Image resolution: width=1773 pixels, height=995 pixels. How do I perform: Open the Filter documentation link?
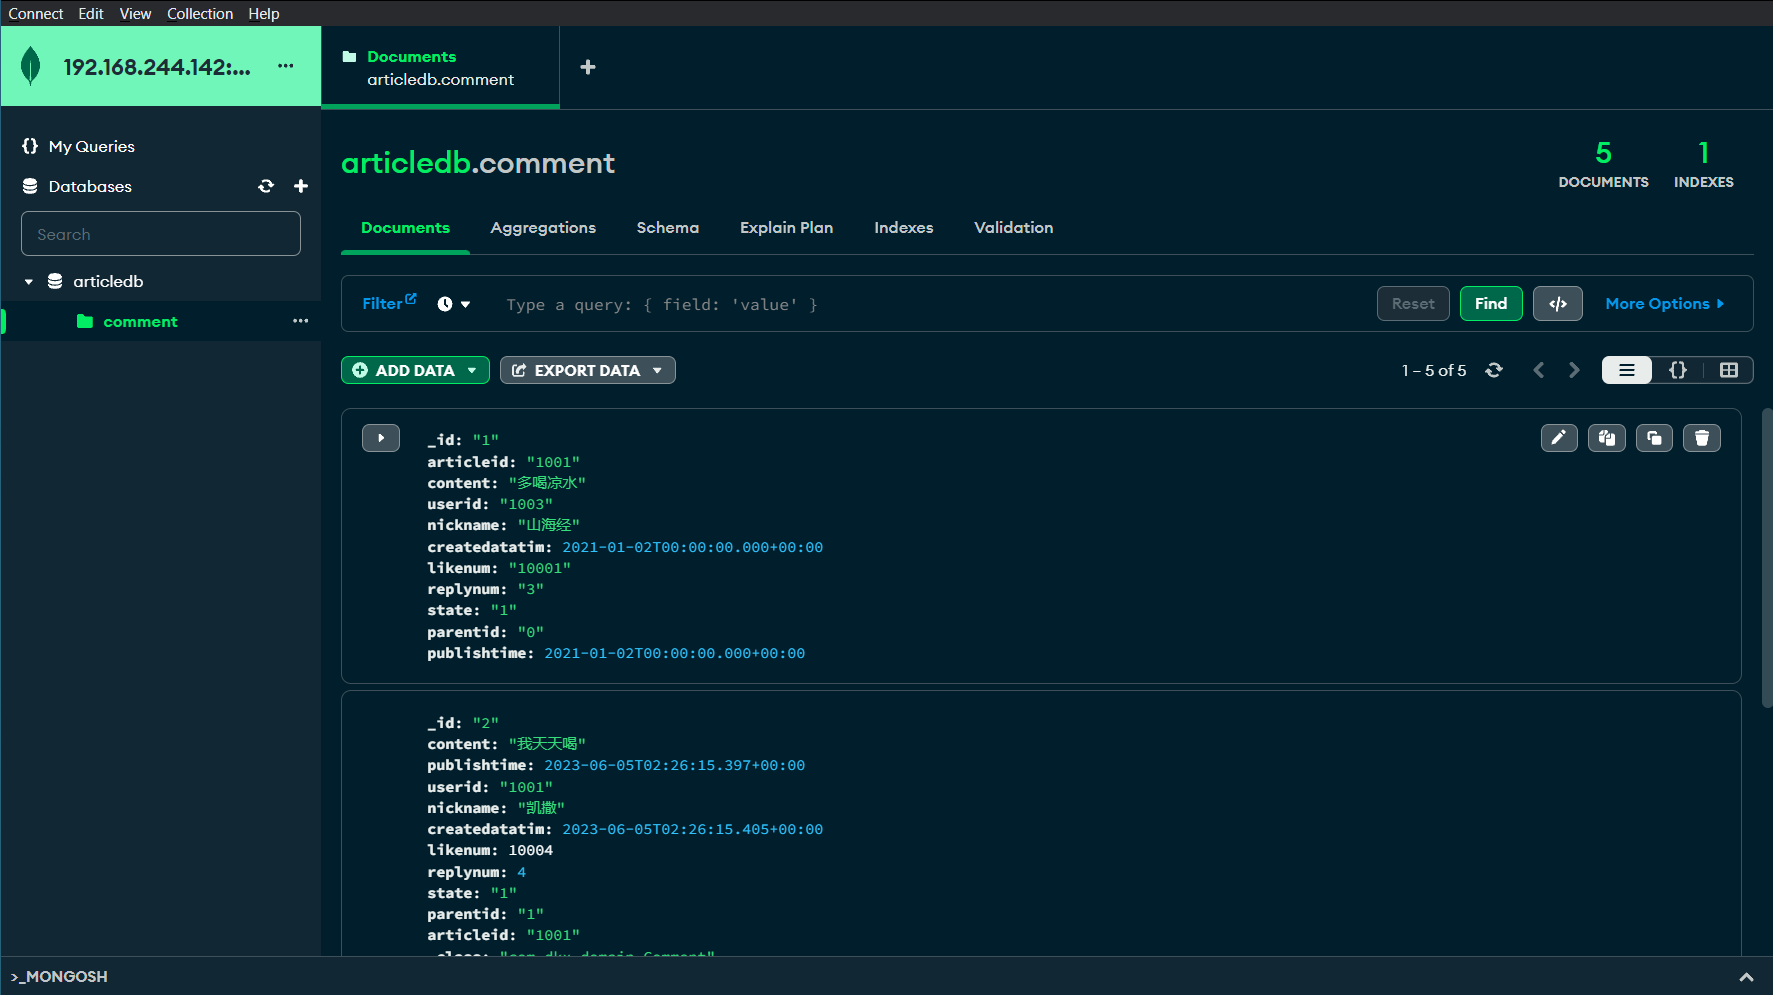pos(389,303)
